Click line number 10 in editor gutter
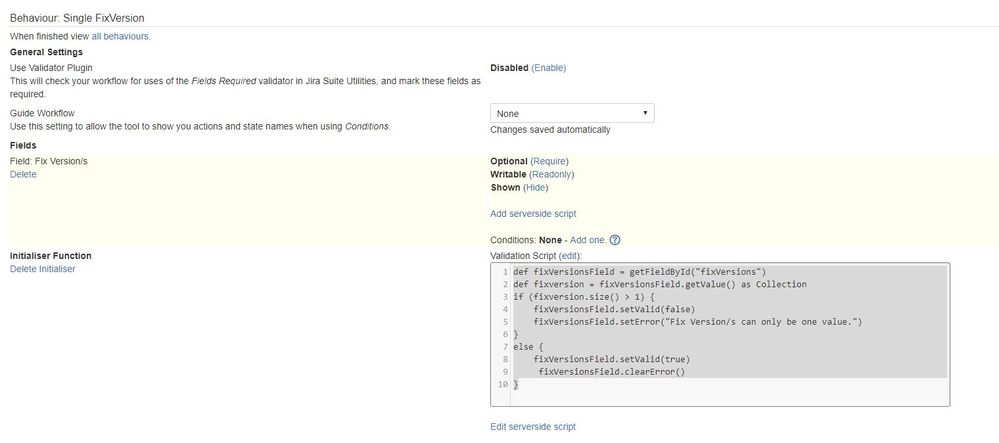This screenshot has height=443, width=999. pyautogui.click(x=503, y=384)
